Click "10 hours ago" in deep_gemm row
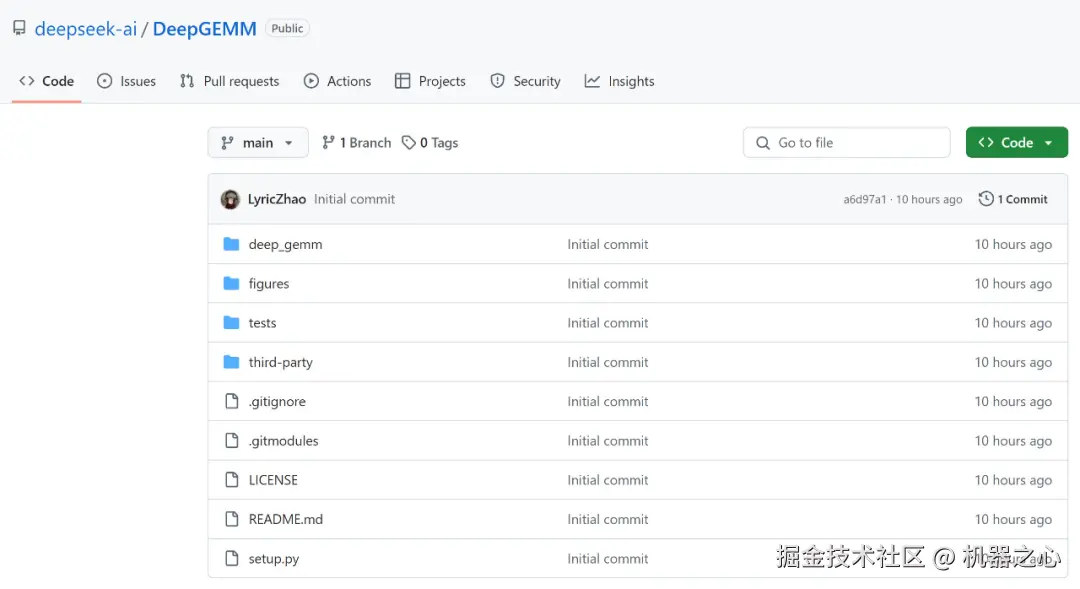 pos(1013,245)
